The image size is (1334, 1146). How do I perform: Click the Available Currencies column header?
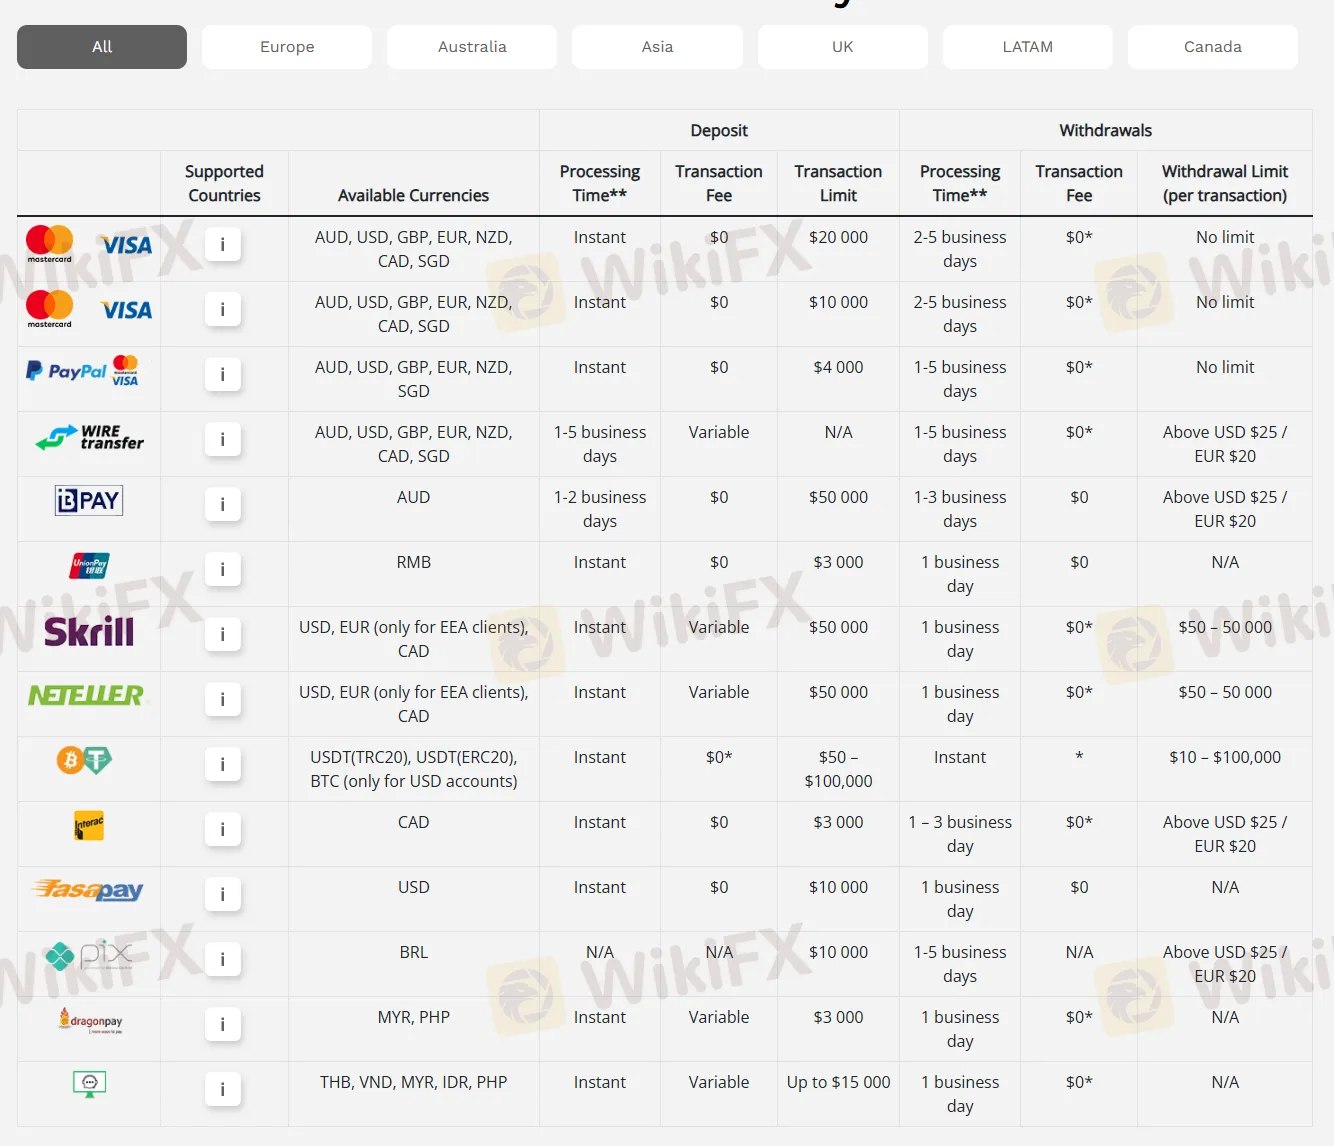tap(413, 195)
